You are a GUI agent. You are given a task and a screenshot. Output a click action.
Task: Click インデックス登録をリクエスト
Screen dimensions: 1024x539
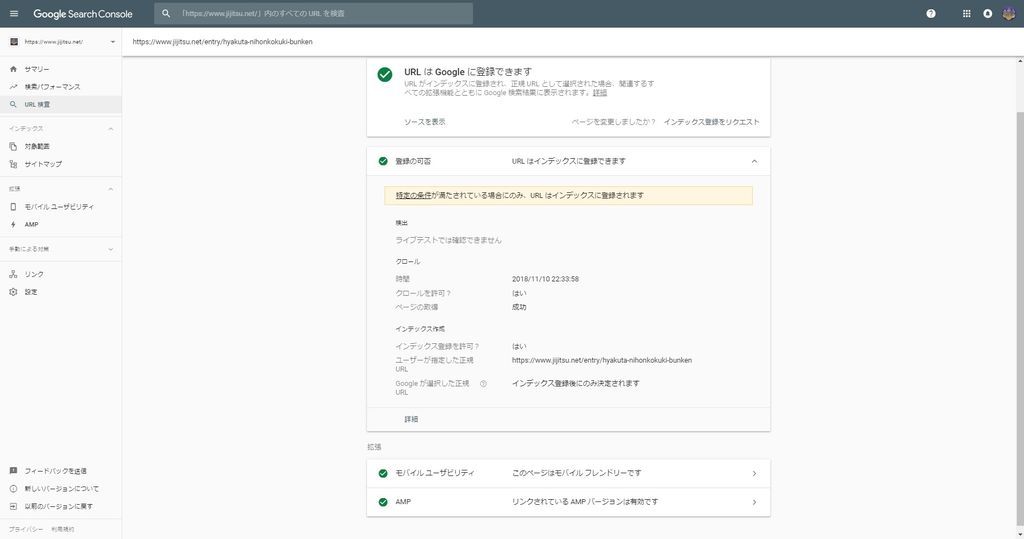[712, 122]
